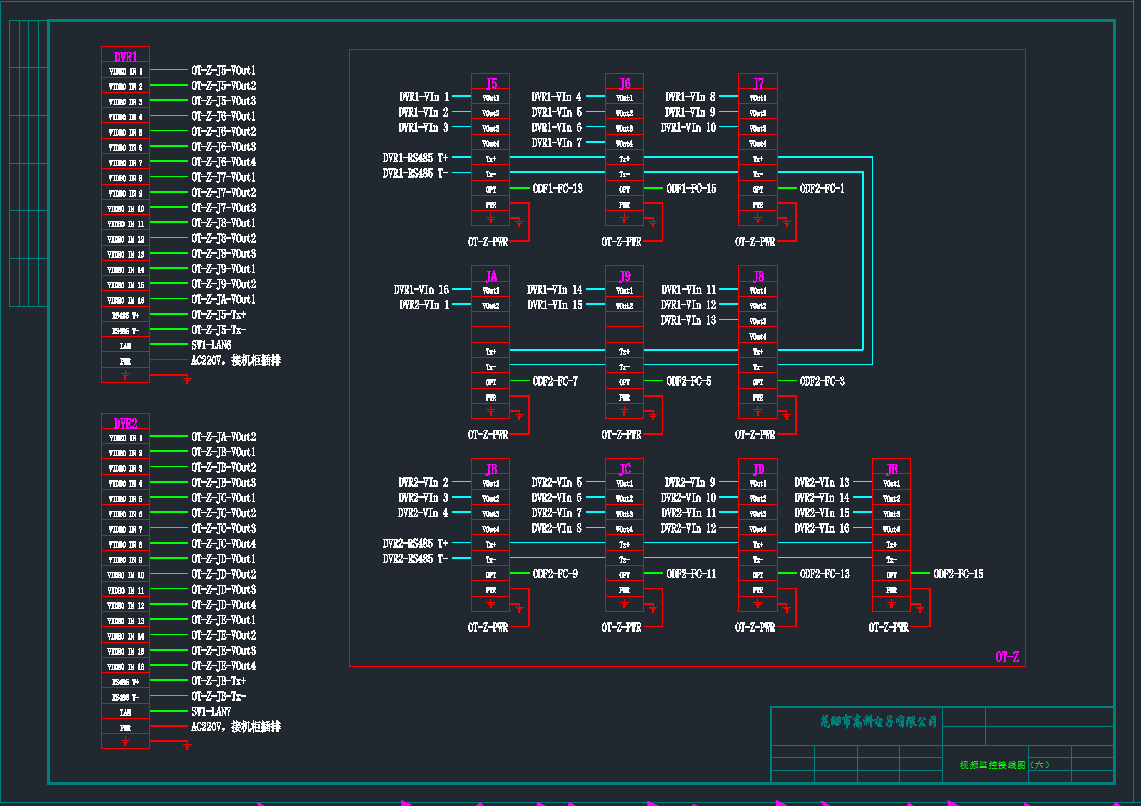Pick the J7 module header label
The width and height of the screenshot is (1141, 806).
pyautogui.click(x=758, y=83)
